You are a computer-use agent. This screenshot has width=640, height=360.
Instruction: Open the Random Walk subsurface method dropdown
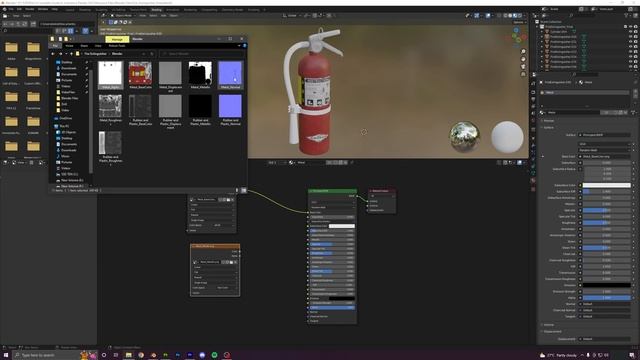604,150
